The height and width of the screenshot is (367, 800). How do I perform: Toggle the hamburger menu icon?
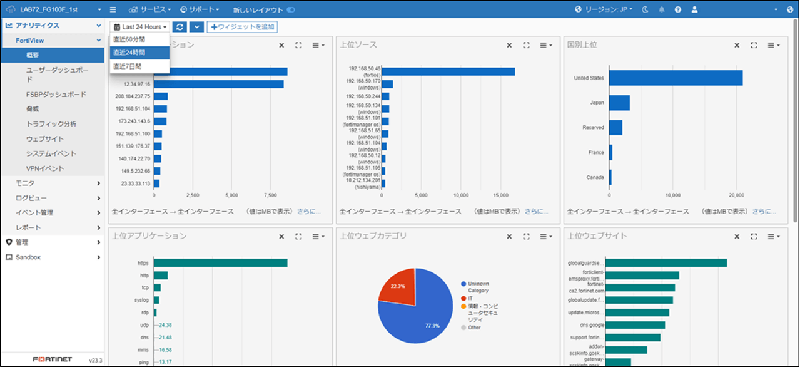click(x=113, y=9)
